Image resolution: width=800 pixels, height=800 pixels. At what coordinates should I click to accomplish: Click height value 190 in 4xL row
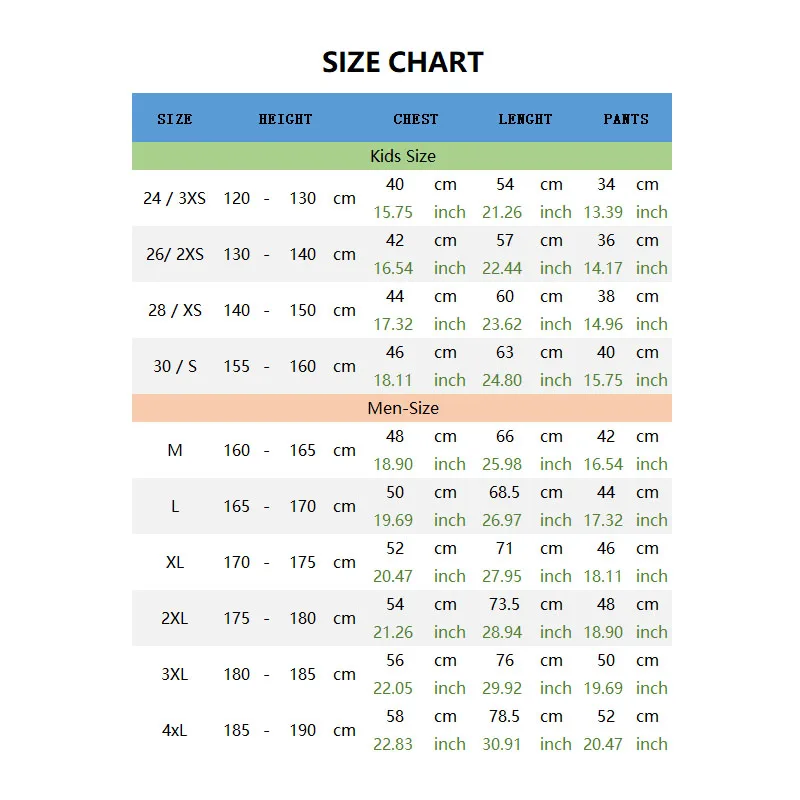click(303, 731)
